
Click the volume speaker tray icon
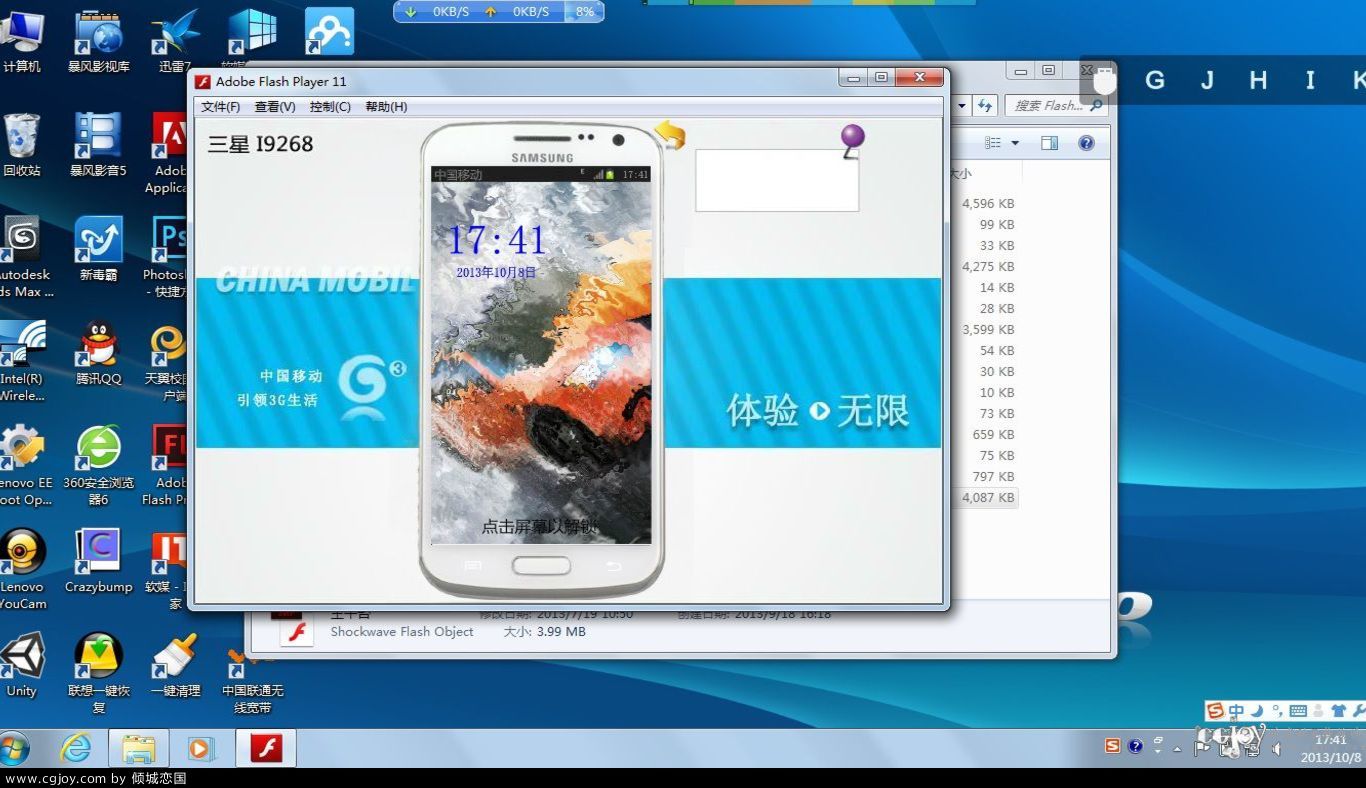click(1277, 747)
